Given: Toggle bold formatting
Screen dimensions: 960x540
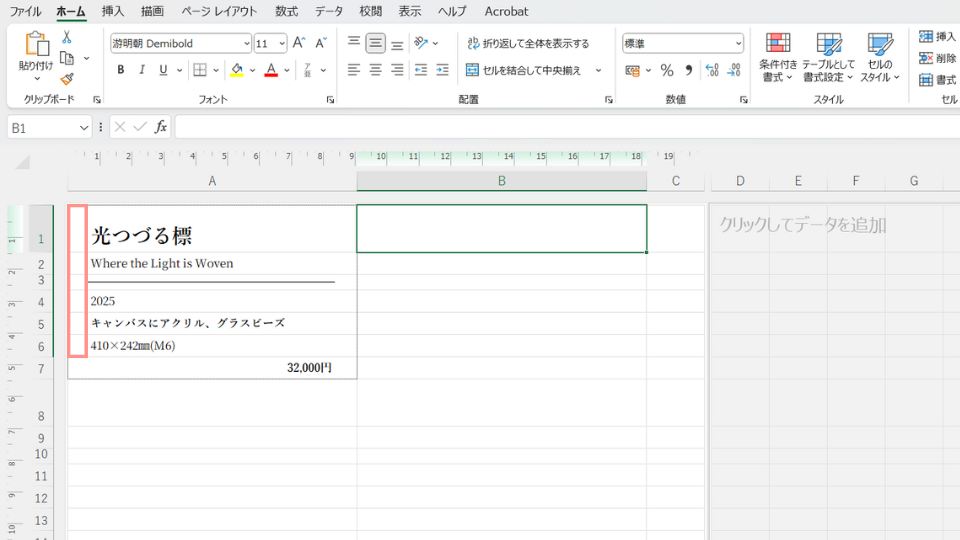Looking at the screenshot, I should tap(121, 70).
